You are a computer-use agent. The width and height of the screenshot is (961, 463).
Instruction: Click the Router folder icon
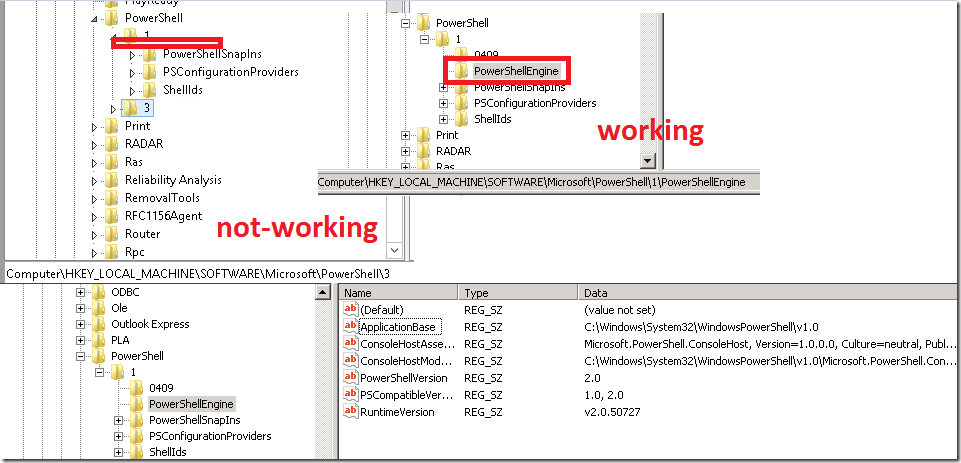tap(112, 234)
